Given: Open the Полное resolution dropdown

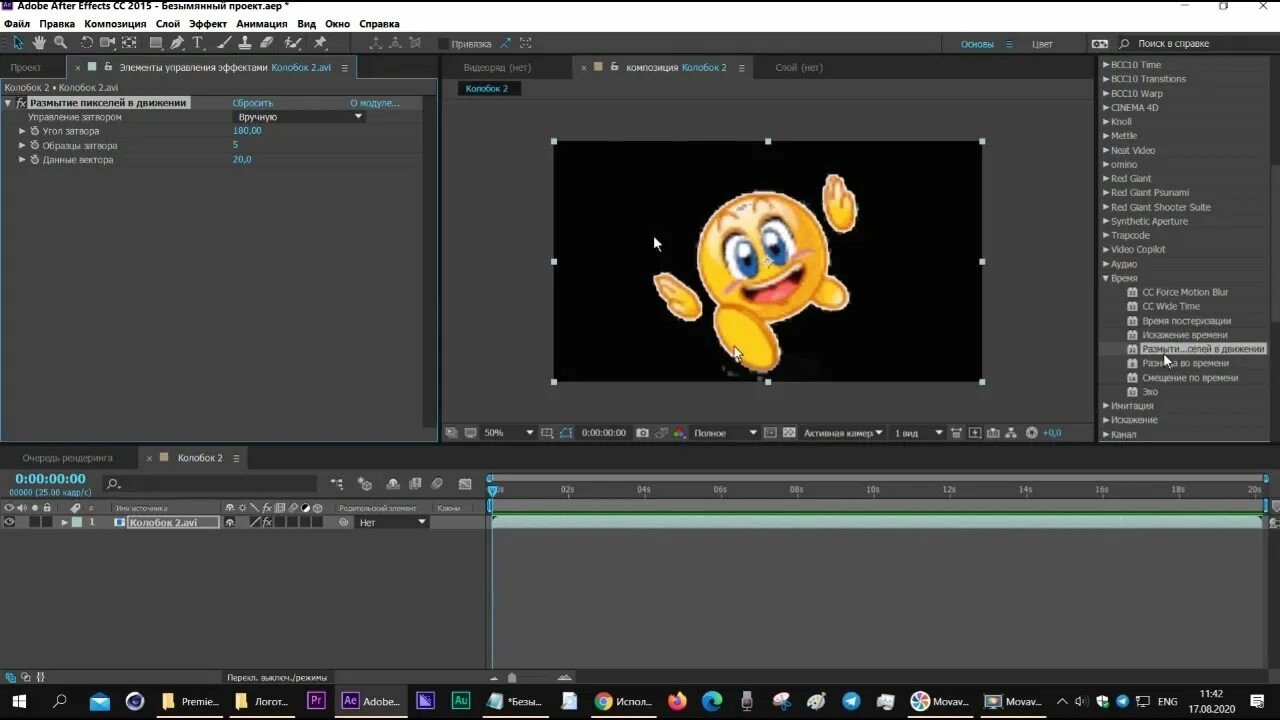Looking at the screenshot, I should [x=724, y=433].
